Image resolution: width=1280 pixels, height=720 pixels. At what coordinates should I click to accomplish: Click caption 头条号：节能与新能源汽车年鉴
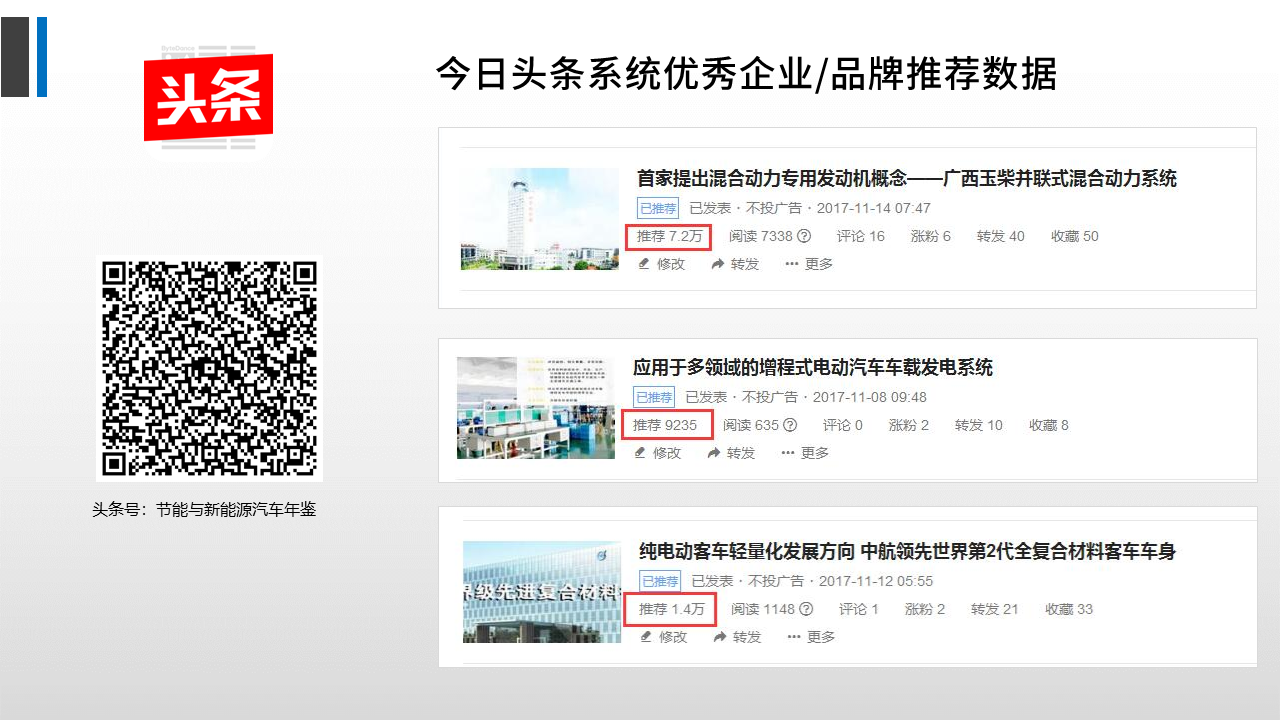[204, 509]
